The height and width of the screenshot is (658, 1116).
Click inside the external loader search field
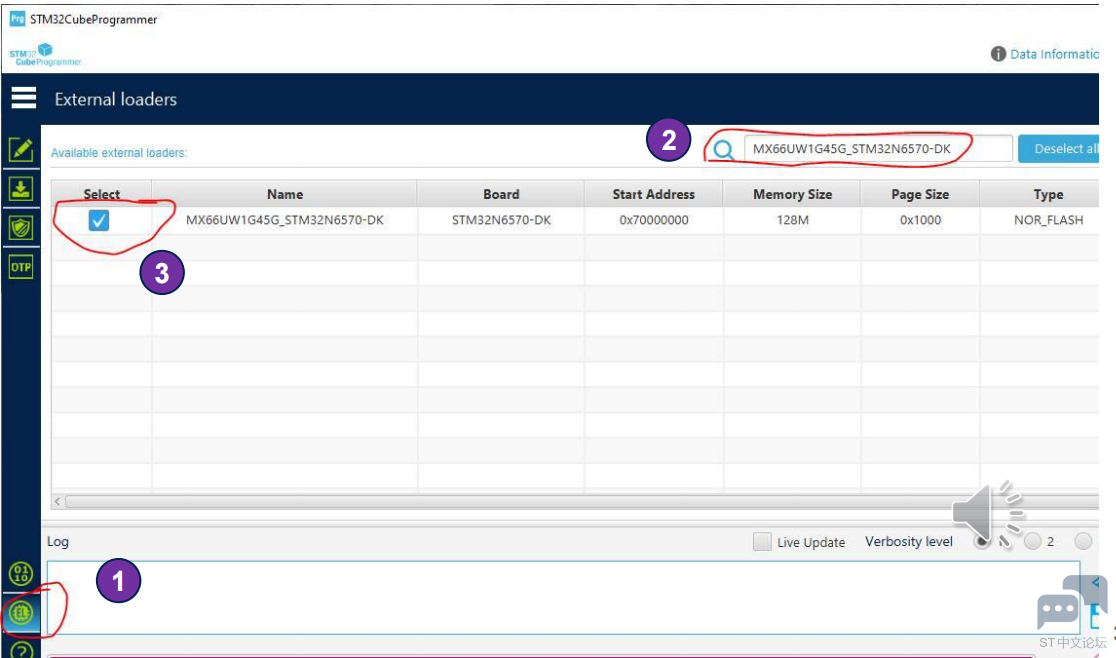875,149
